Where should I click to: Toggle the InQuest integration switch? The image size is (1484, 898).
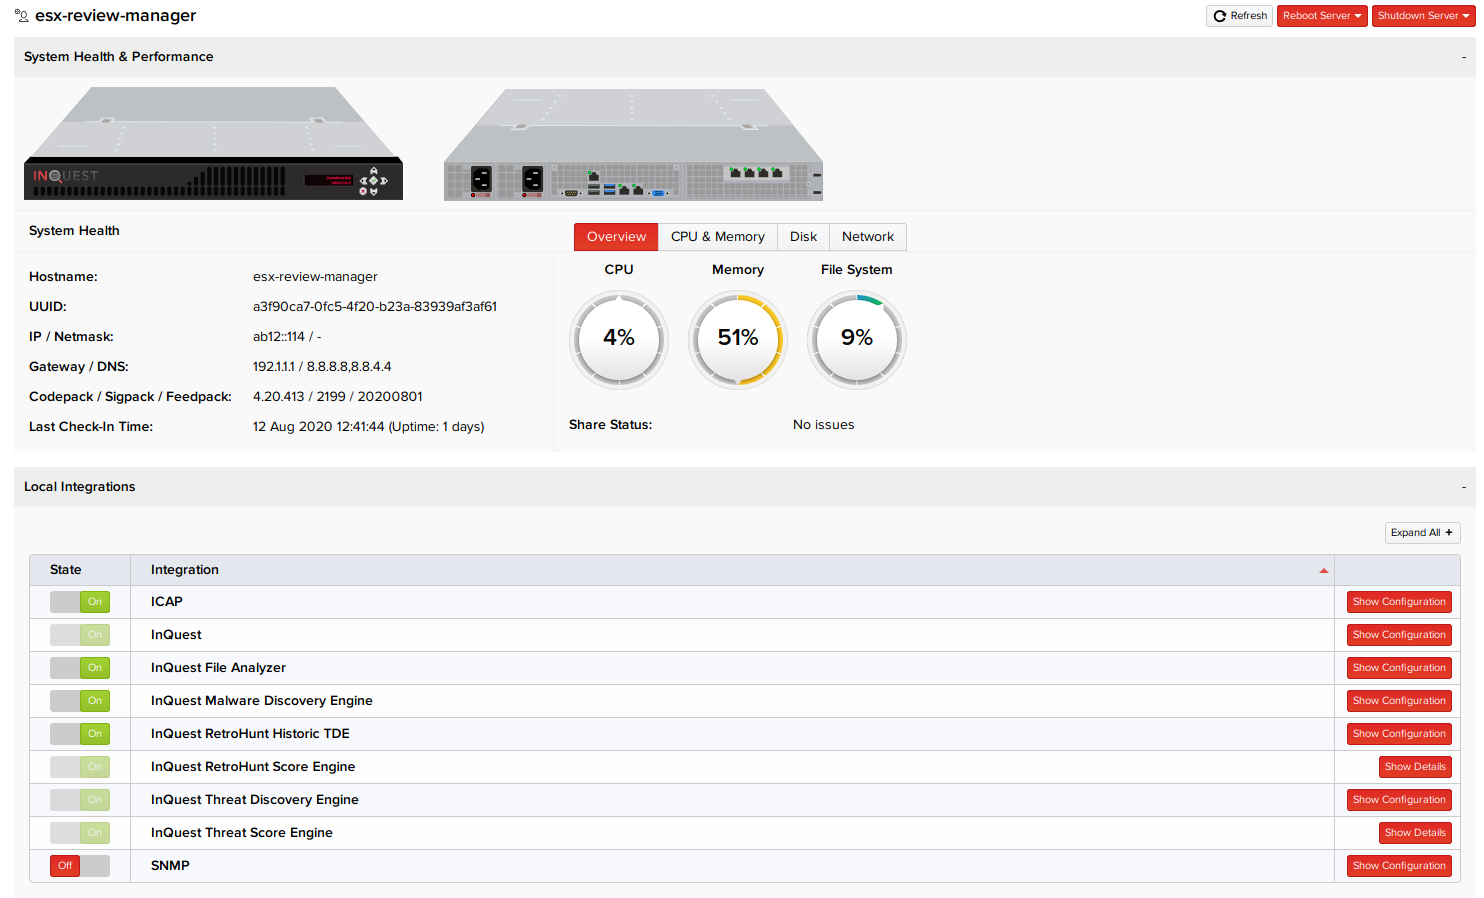coord(80,635)
